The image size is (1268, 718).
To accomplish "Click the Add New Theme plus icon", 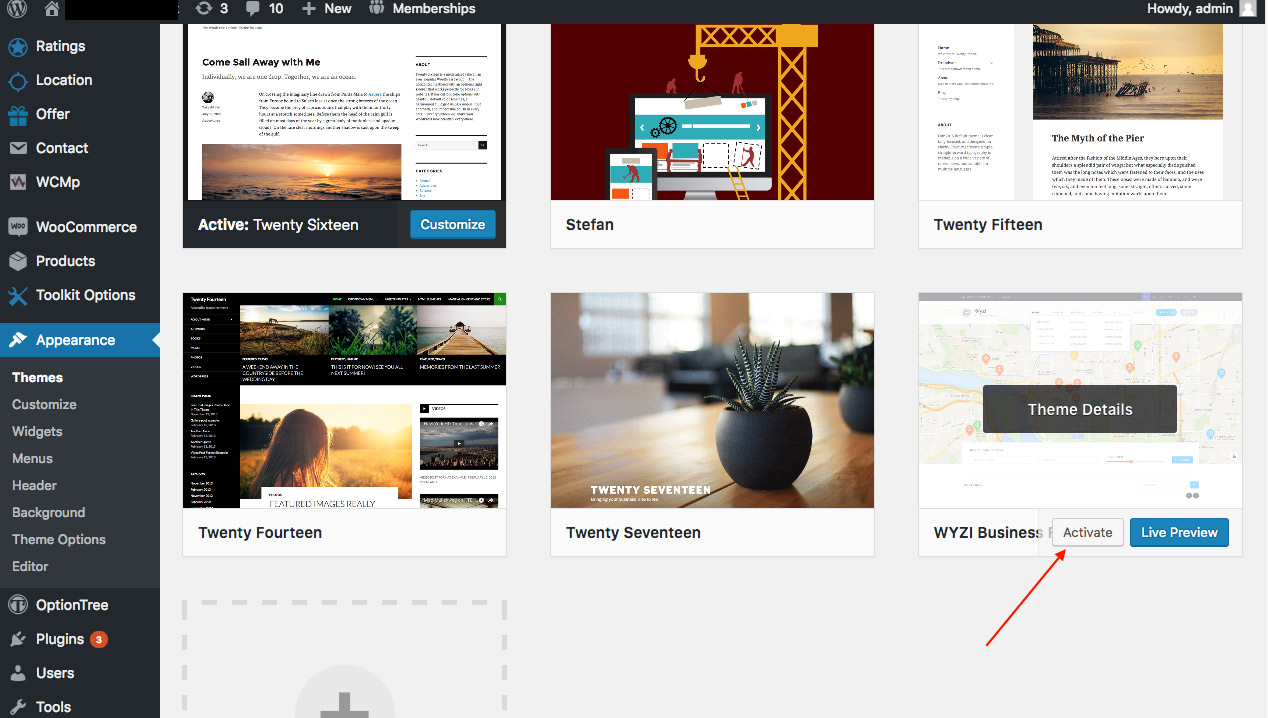I will (x=344, y=694).
